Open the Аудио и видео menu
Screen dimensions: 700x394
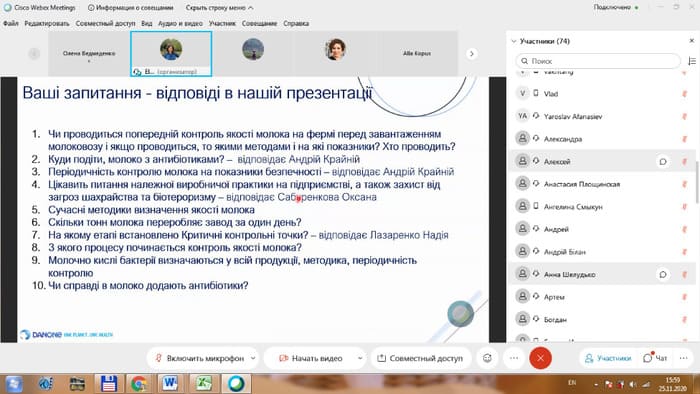[180, 23]
